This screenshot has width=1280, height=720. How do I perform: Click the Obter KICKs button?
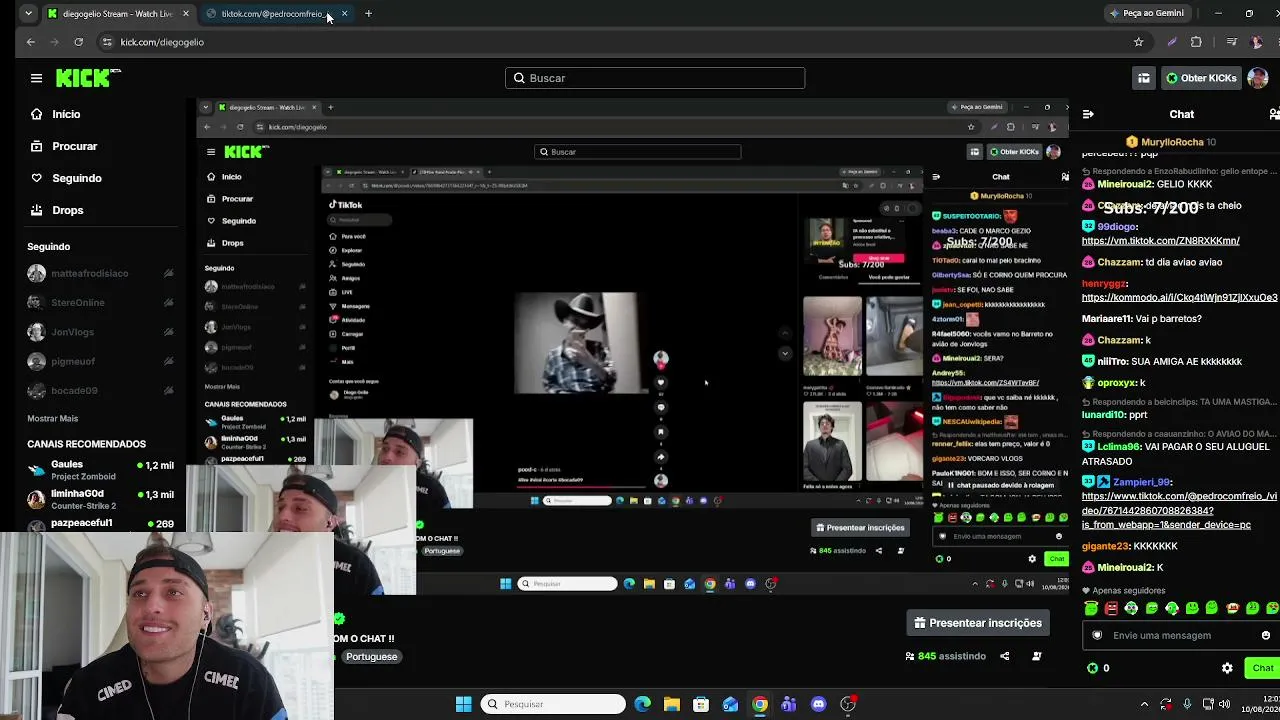[1200, 78]
